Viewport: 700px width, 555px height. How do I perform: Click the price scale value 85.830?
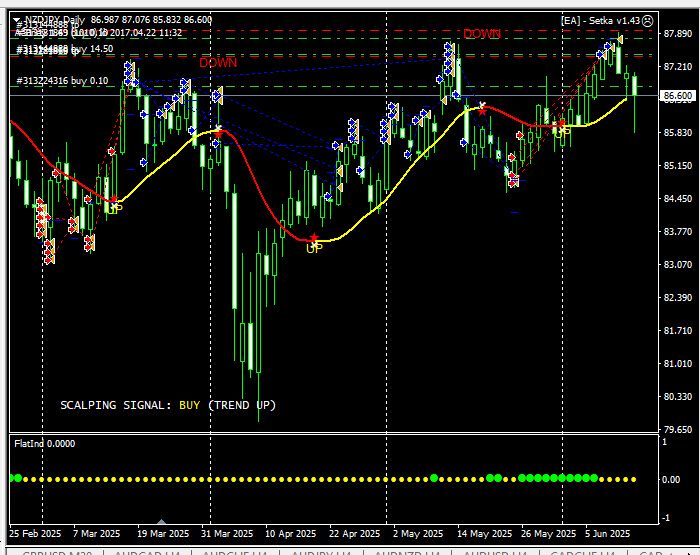click(678, 133)
